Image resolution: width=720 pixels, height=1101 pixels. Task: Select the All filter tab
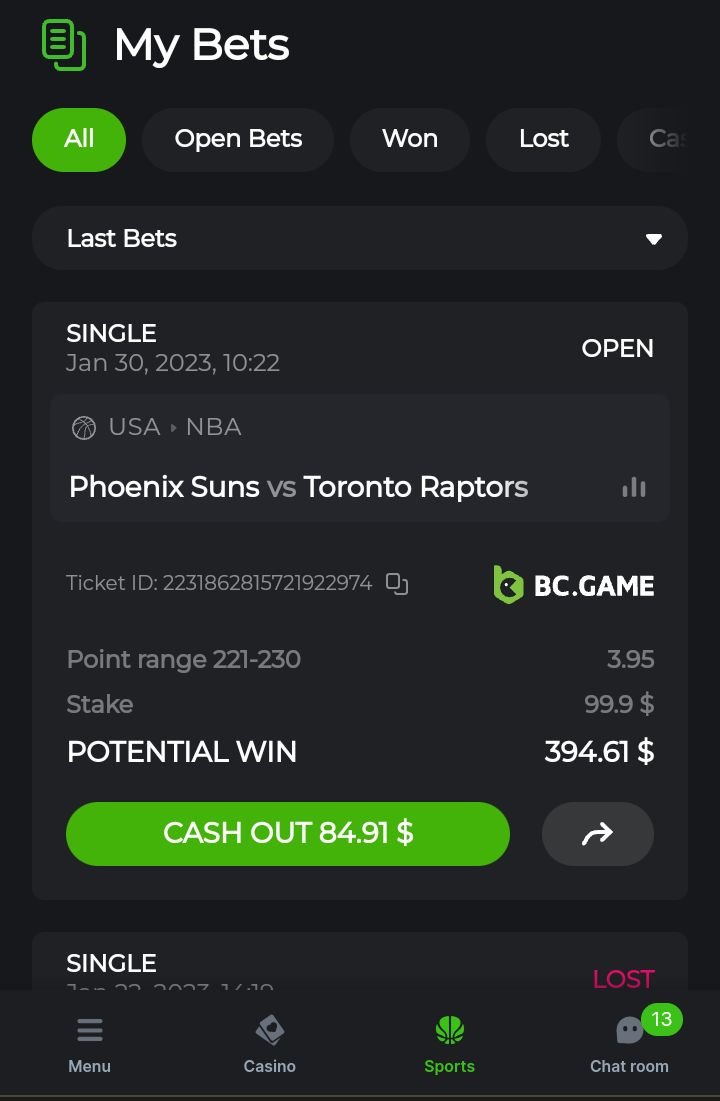coord(79,139)
